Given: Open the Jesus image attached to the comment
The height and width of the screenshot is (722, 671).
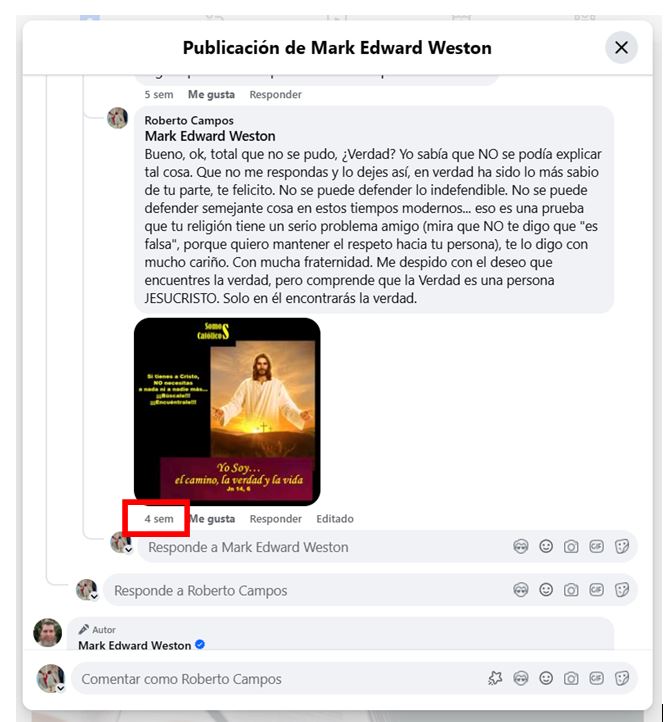Looking at the screenshot, I should pyautogui.click(x=227, y=411).
